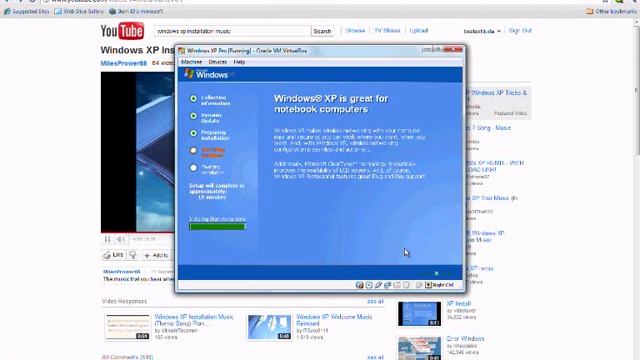
Task: Click the USB devices icon in VirtualBox status bar
Action: click(378, 285)
